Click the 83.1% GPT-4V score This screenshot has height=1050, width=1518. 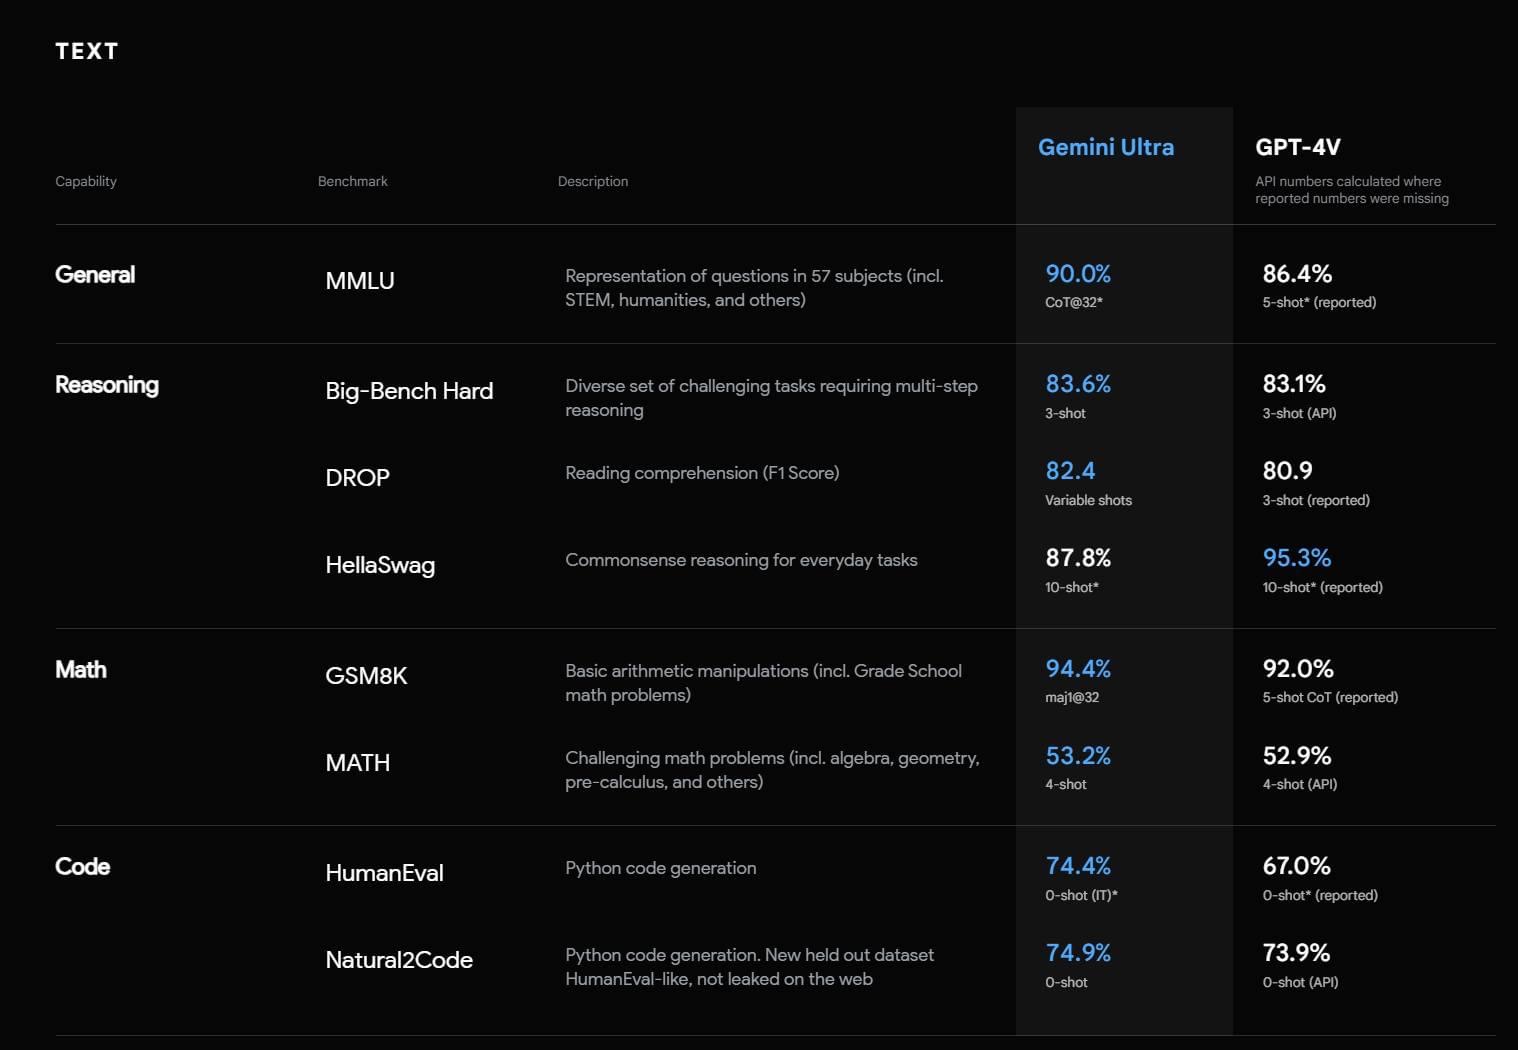coord(1294,384)
